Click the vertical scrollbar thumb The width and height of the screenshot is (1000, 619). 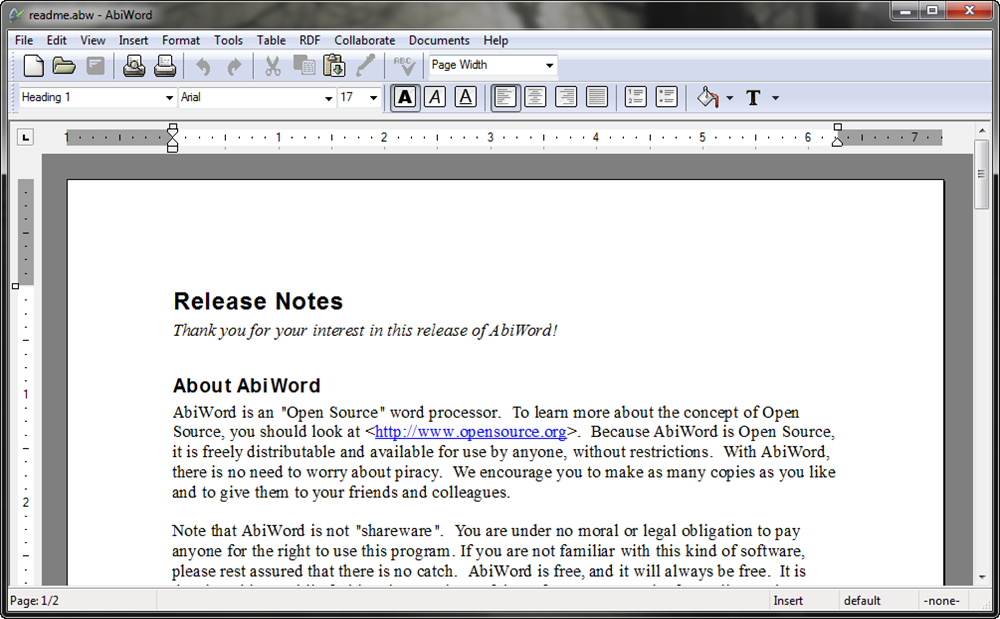[981, 174]
